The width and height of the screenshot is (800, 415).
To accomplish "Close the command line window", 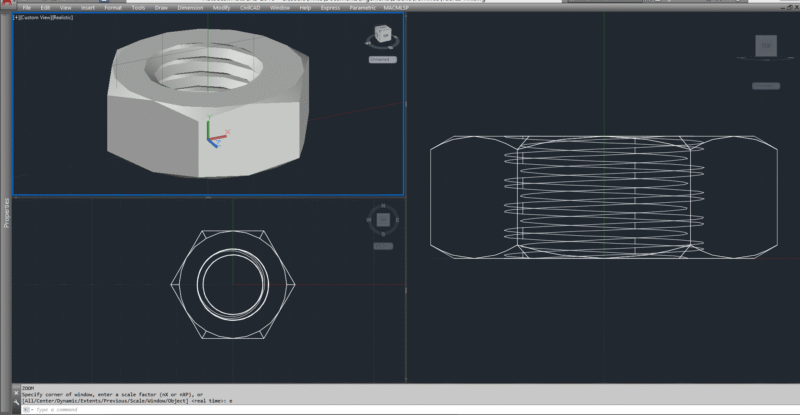I will [16, 393].
